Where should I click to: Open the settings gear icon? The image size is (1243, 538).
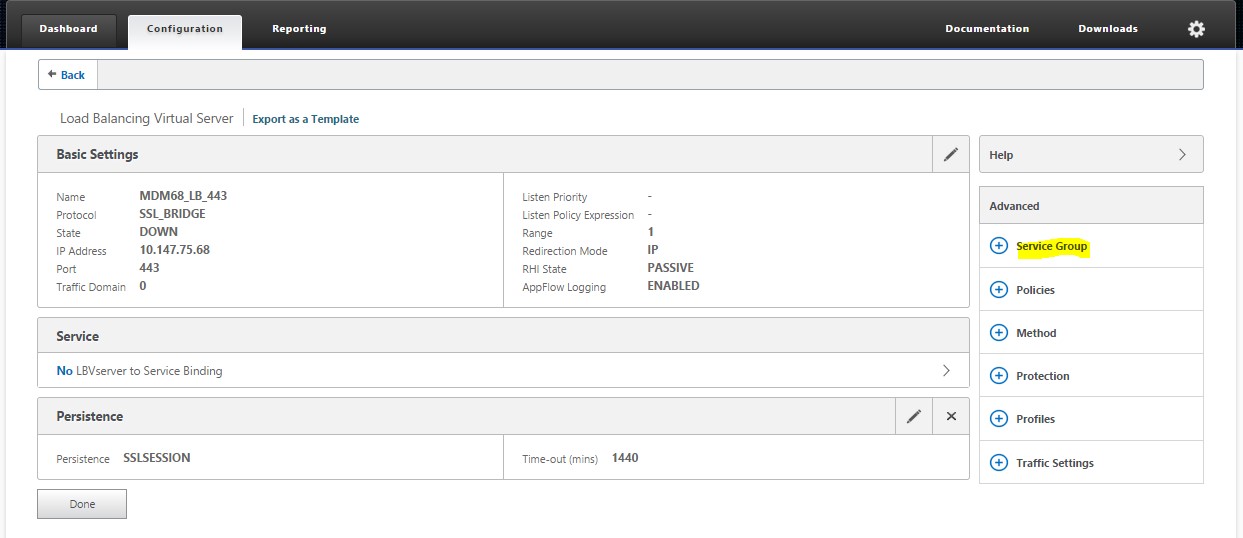coord(1196,29)
